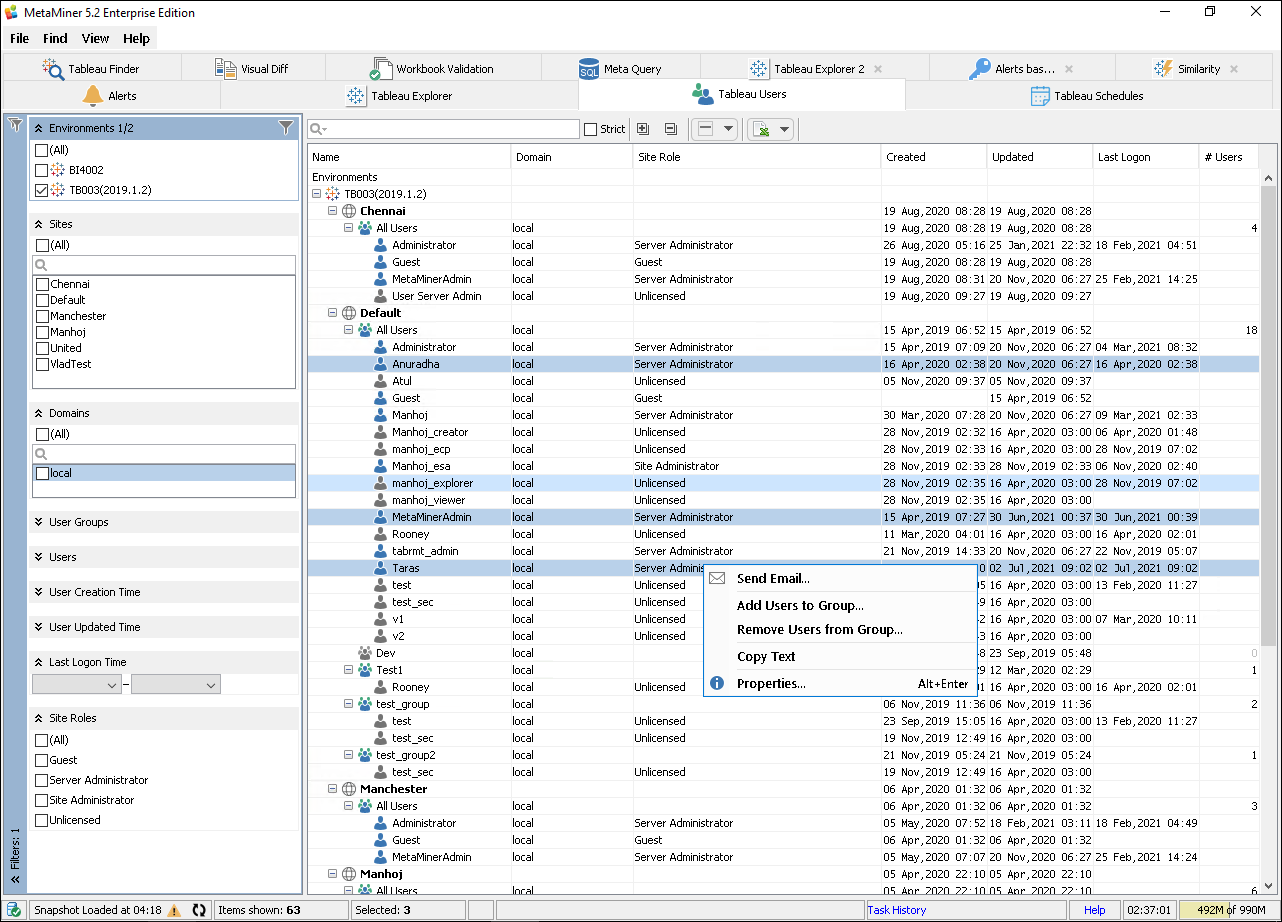Select the manhoj_explorer user row
1282x922 pixels.
[783, 483]
